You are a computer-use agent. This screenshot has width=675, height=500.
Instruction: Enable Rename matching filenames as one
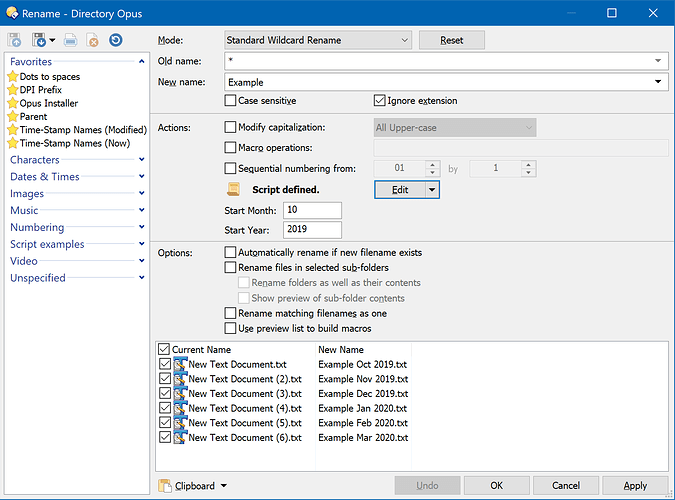pos(230,313)
